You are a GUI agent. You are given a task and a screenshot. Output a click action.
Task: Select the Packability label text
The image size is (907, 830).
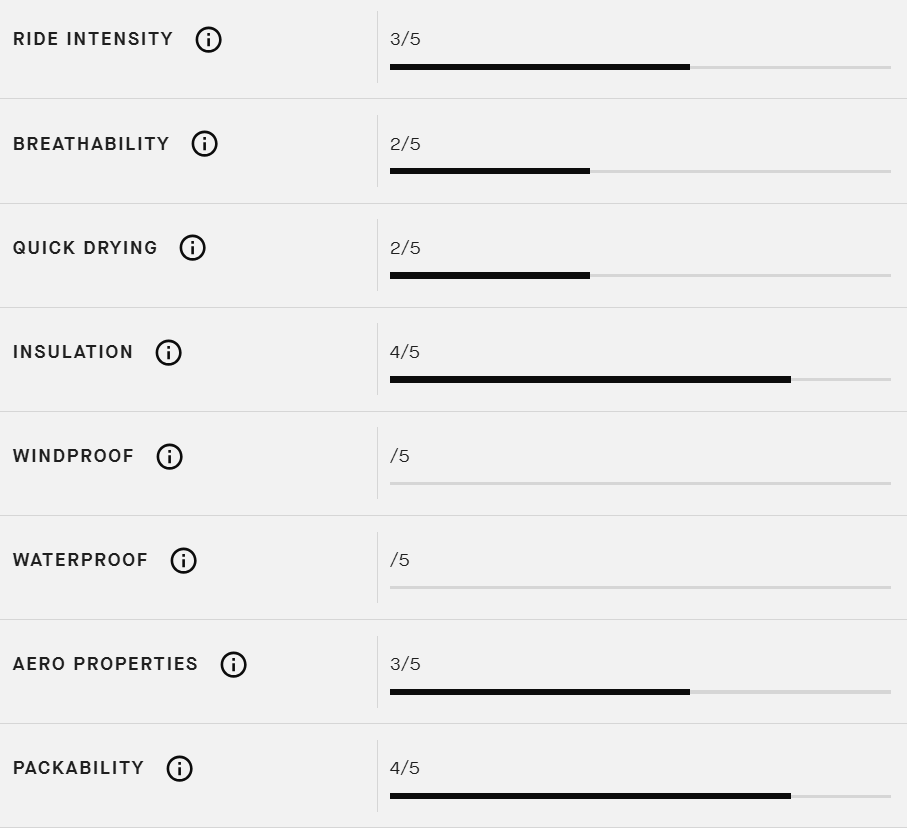click(78, 768)
